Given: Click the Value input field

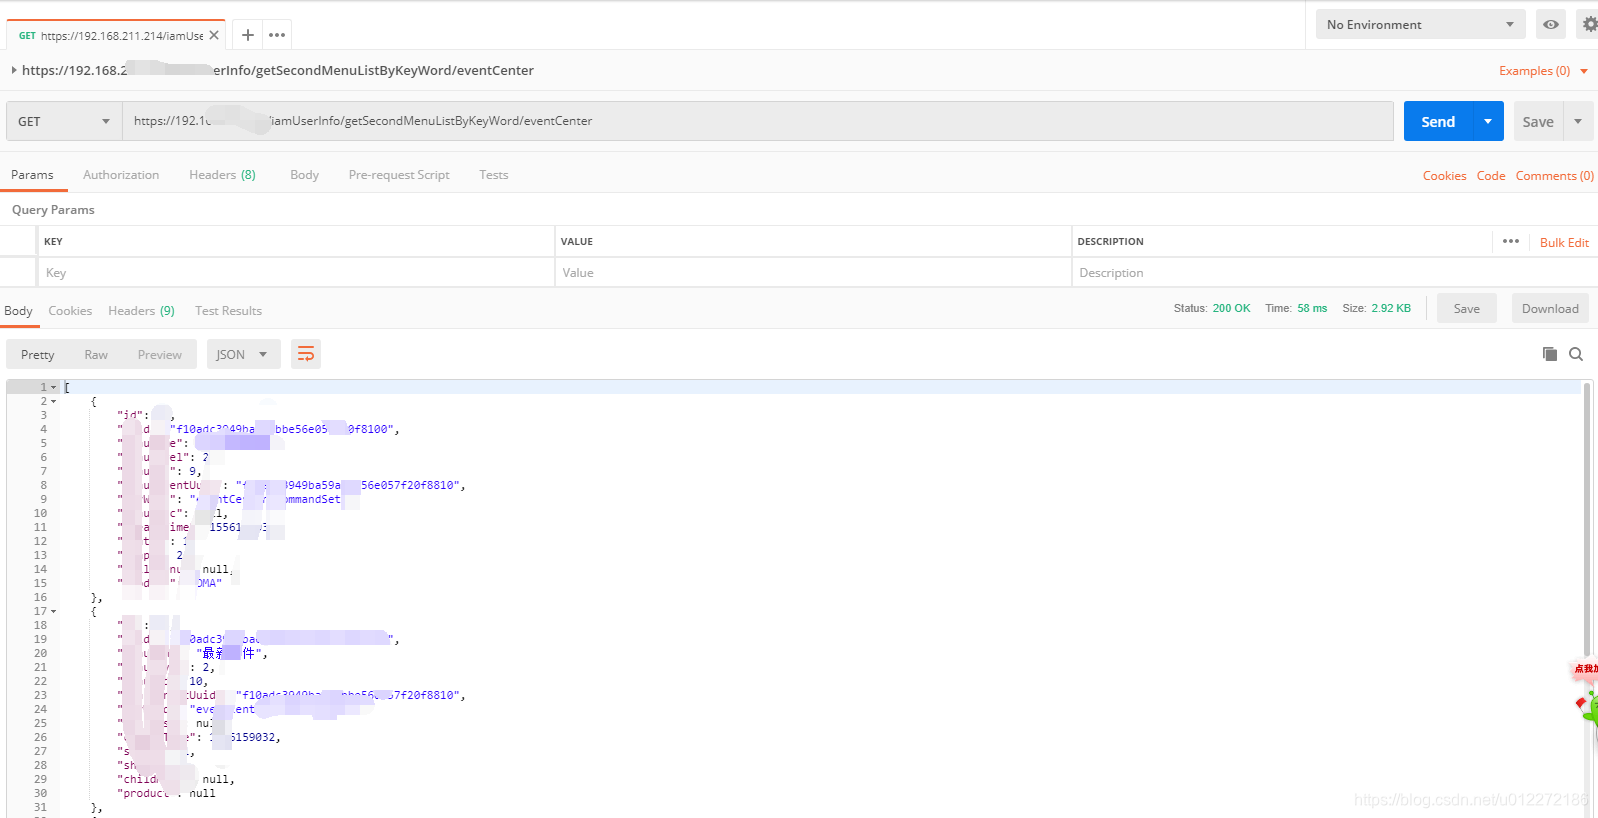Looking at the screenshot, I should (x=813, y=272).
